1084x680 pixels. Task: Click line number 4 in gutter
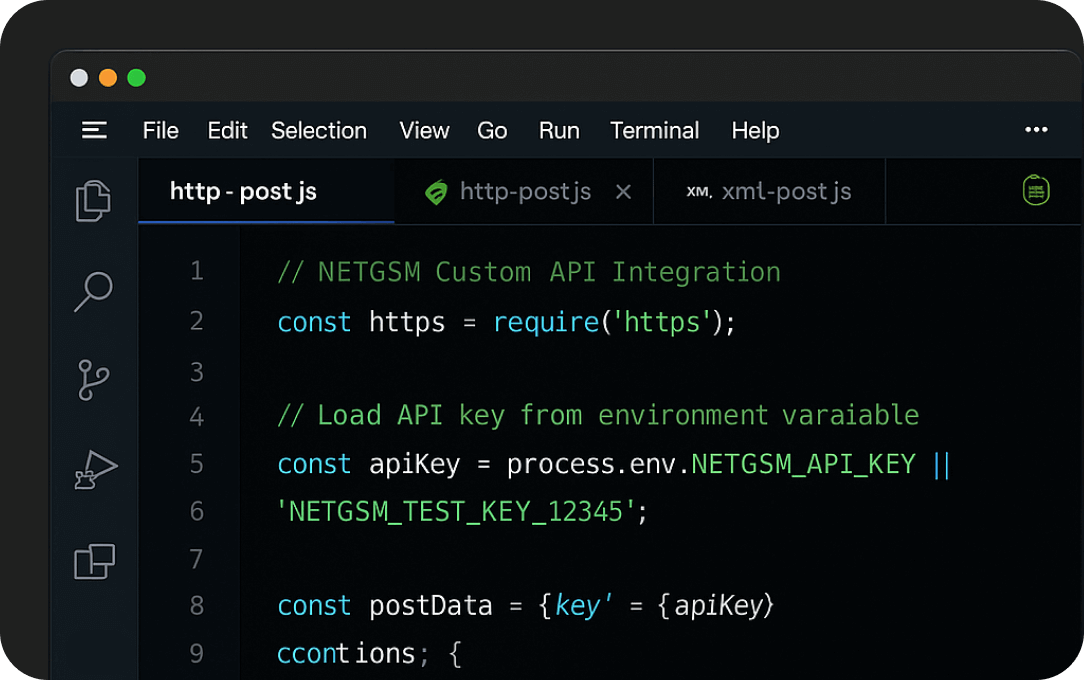point(197,417)
